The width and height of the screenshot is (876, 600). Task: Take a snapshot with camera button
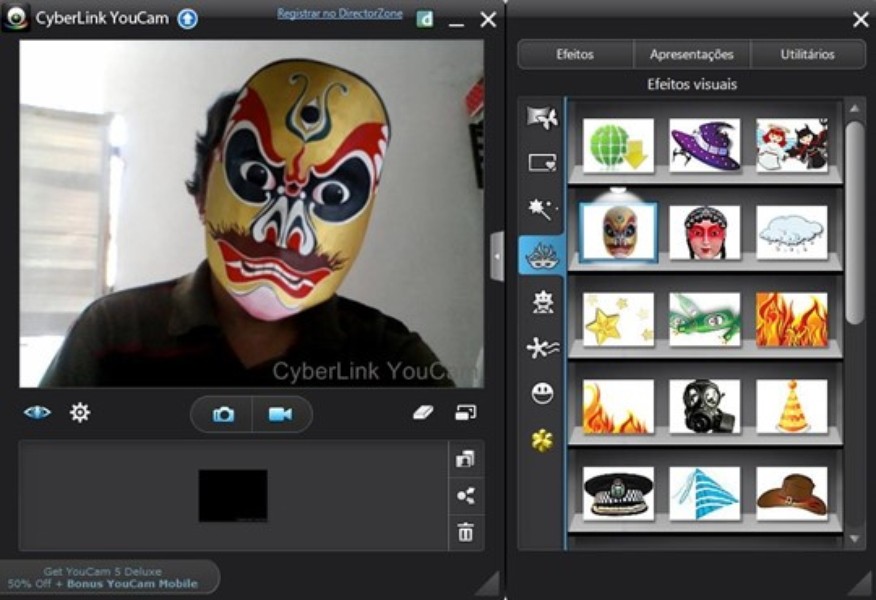[222, 415]
